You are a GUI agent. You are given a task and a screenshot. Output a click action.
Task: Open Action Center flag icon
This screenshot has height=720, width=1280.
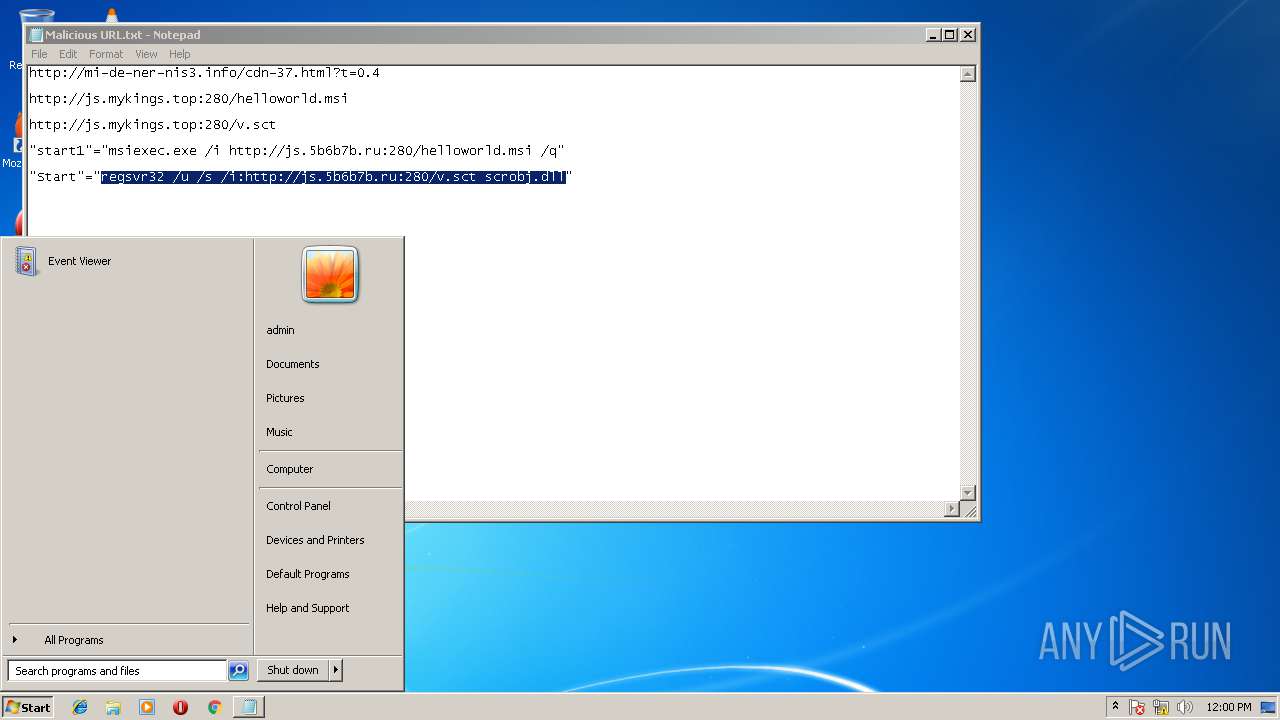(x=1138, y=707)
